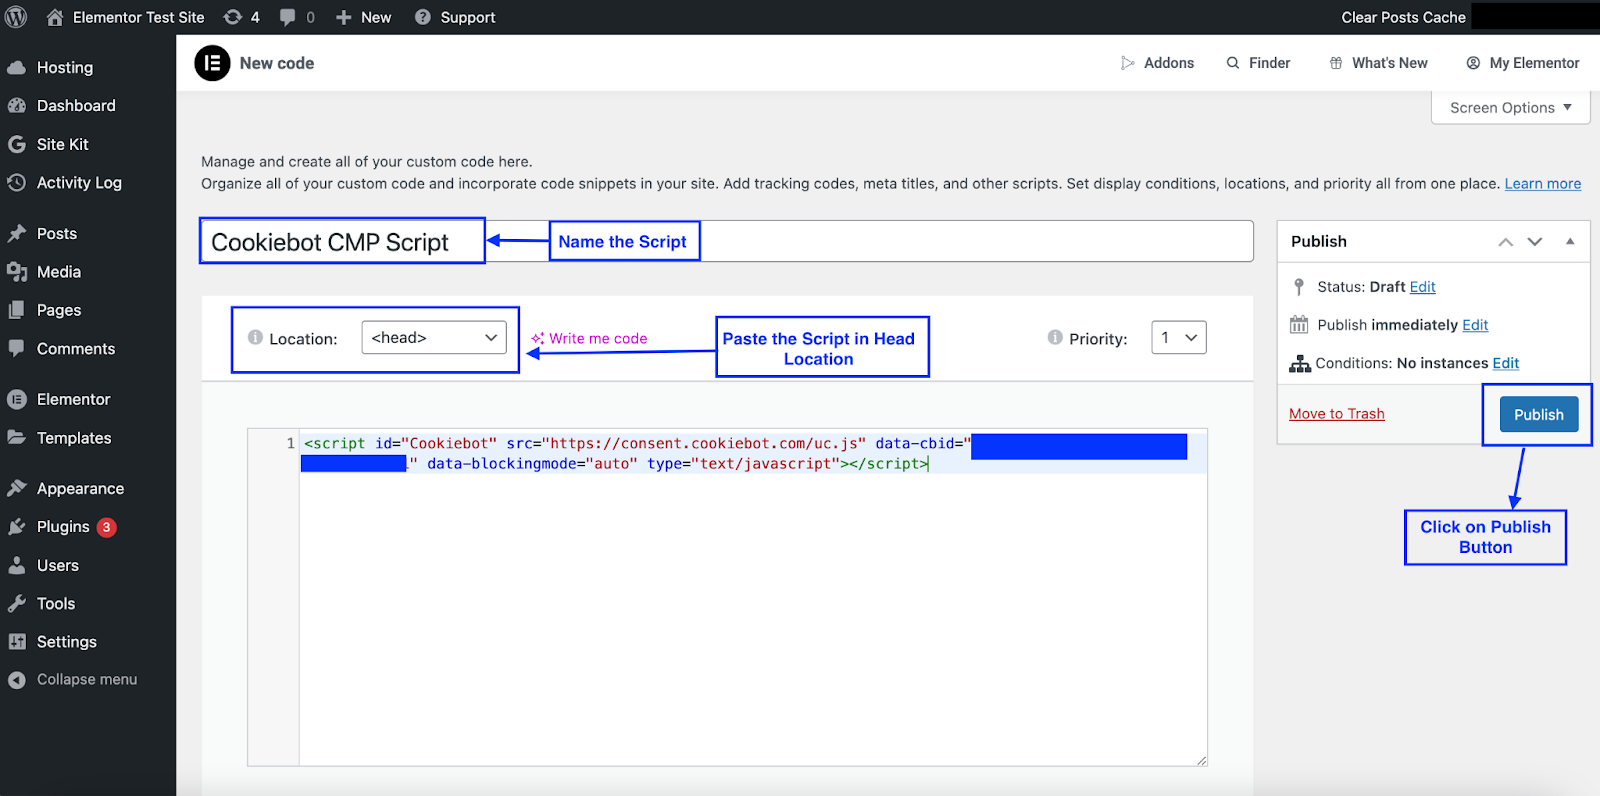Viewport: 1600px width, 796px height.
Task: Click the updates icon showing 4
Action: (233, 17)
